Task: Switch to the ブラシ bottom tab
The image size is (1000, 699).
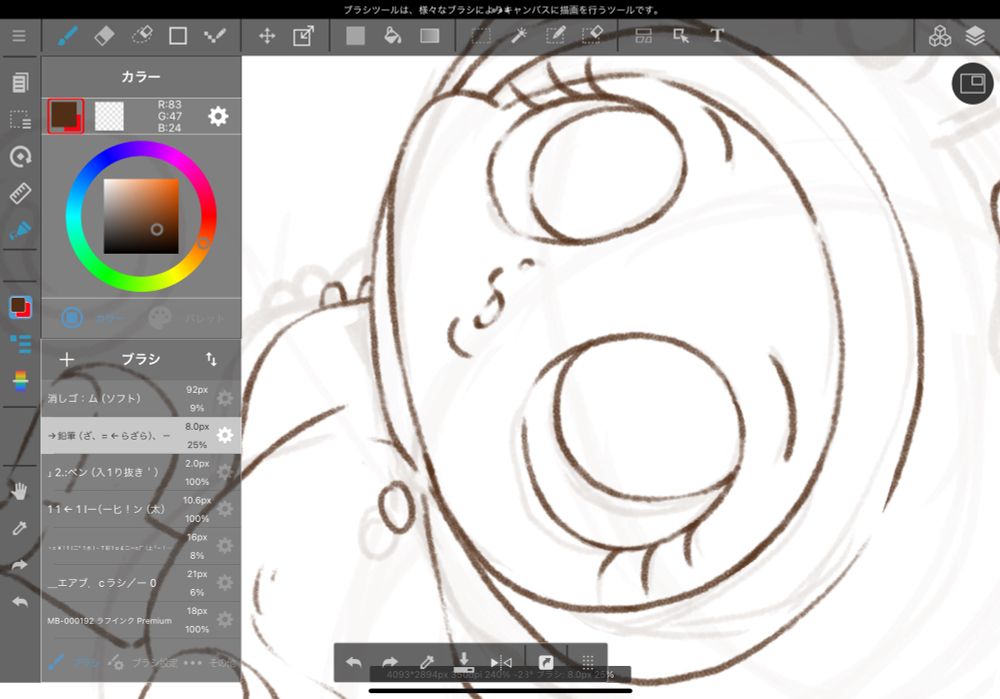Action: click(75, 663)
